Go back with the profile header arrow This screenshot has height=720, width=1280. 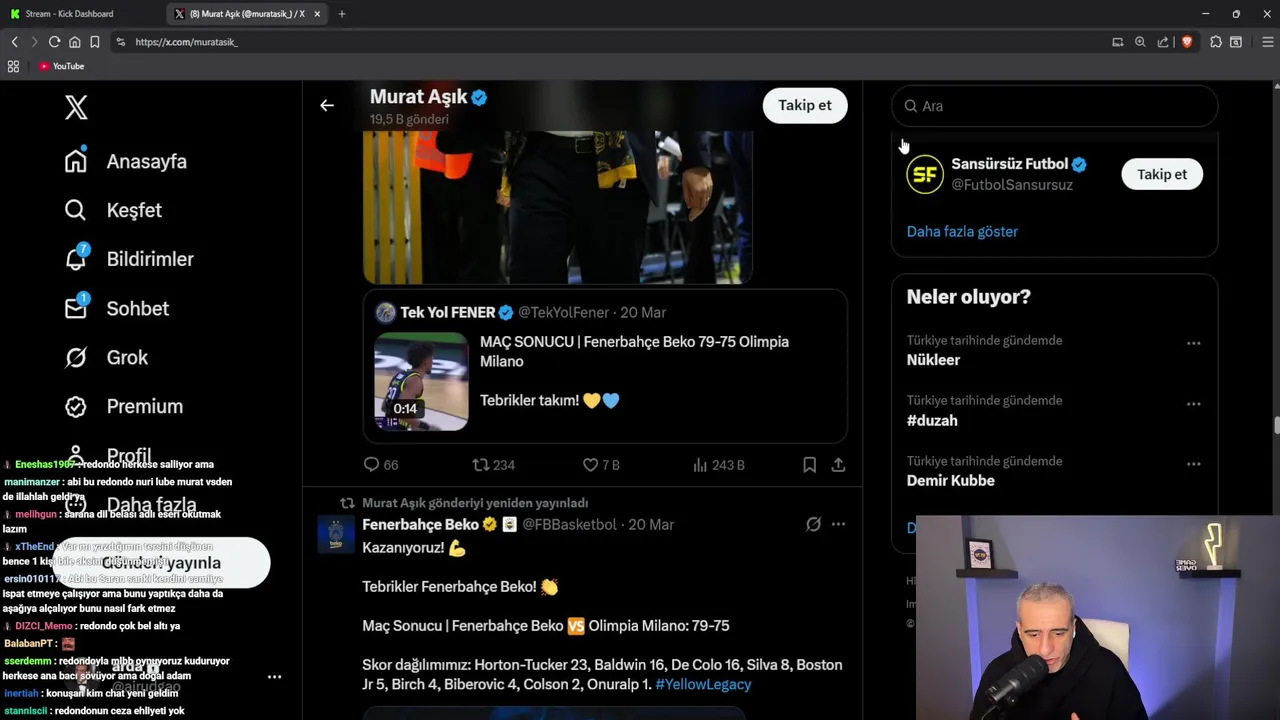click(x=327, y=105)
